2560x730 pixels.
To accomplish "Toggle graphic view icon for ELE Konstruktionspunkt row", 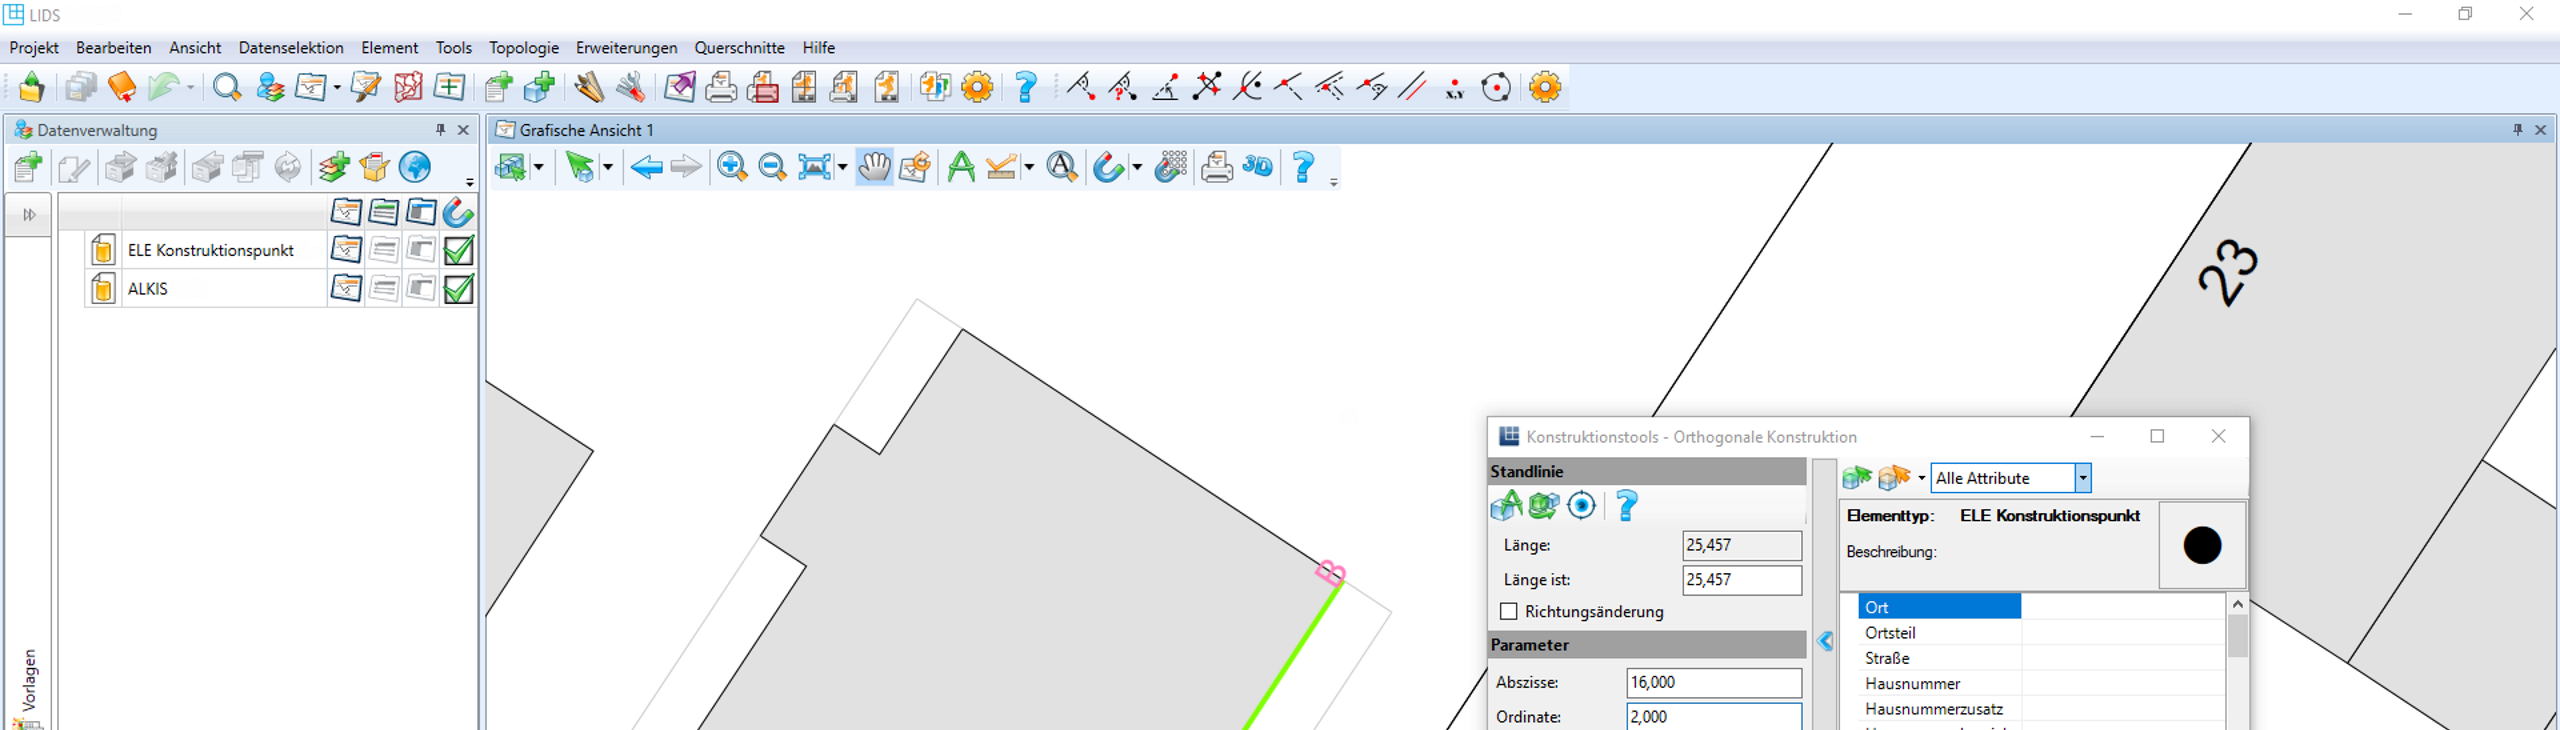I will [346, 250].
